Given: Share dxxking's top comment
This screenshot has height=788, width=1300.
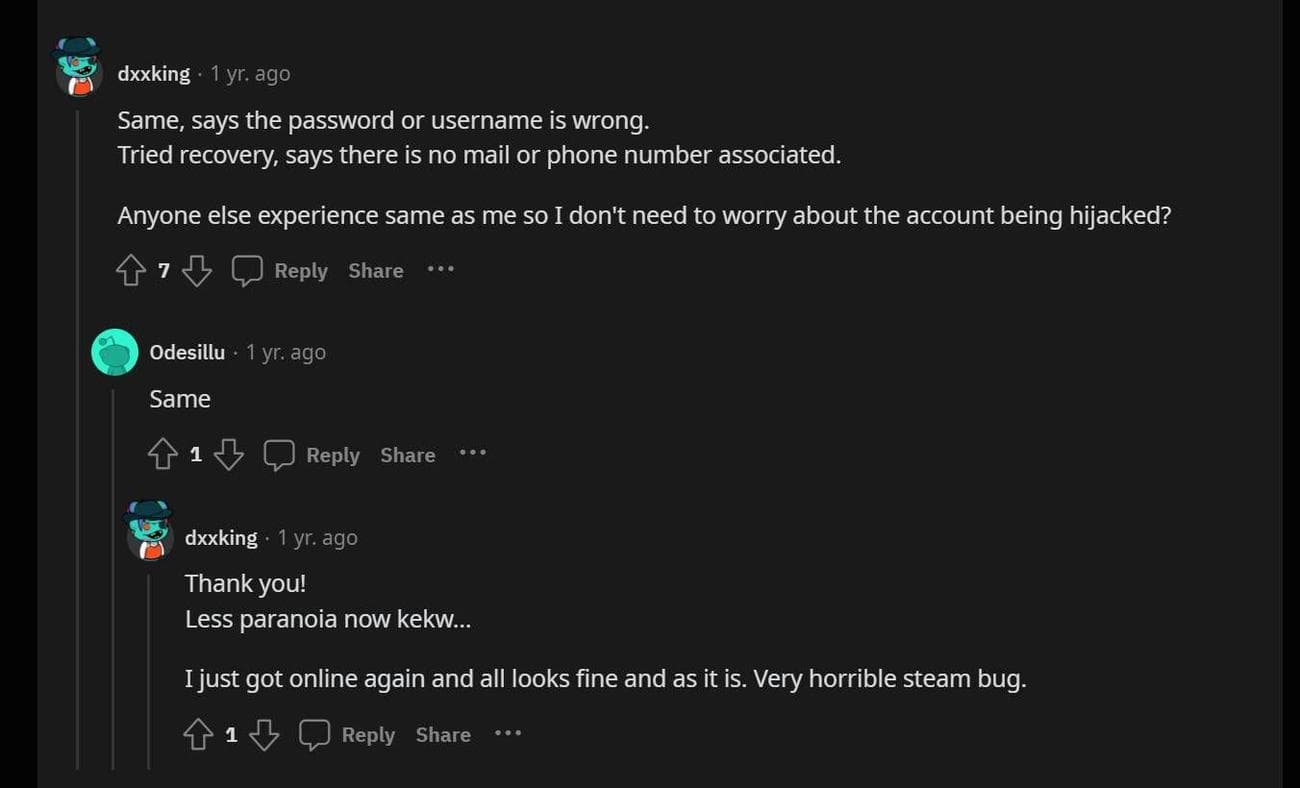Looking at the screenshot, I should click(376, 271).
